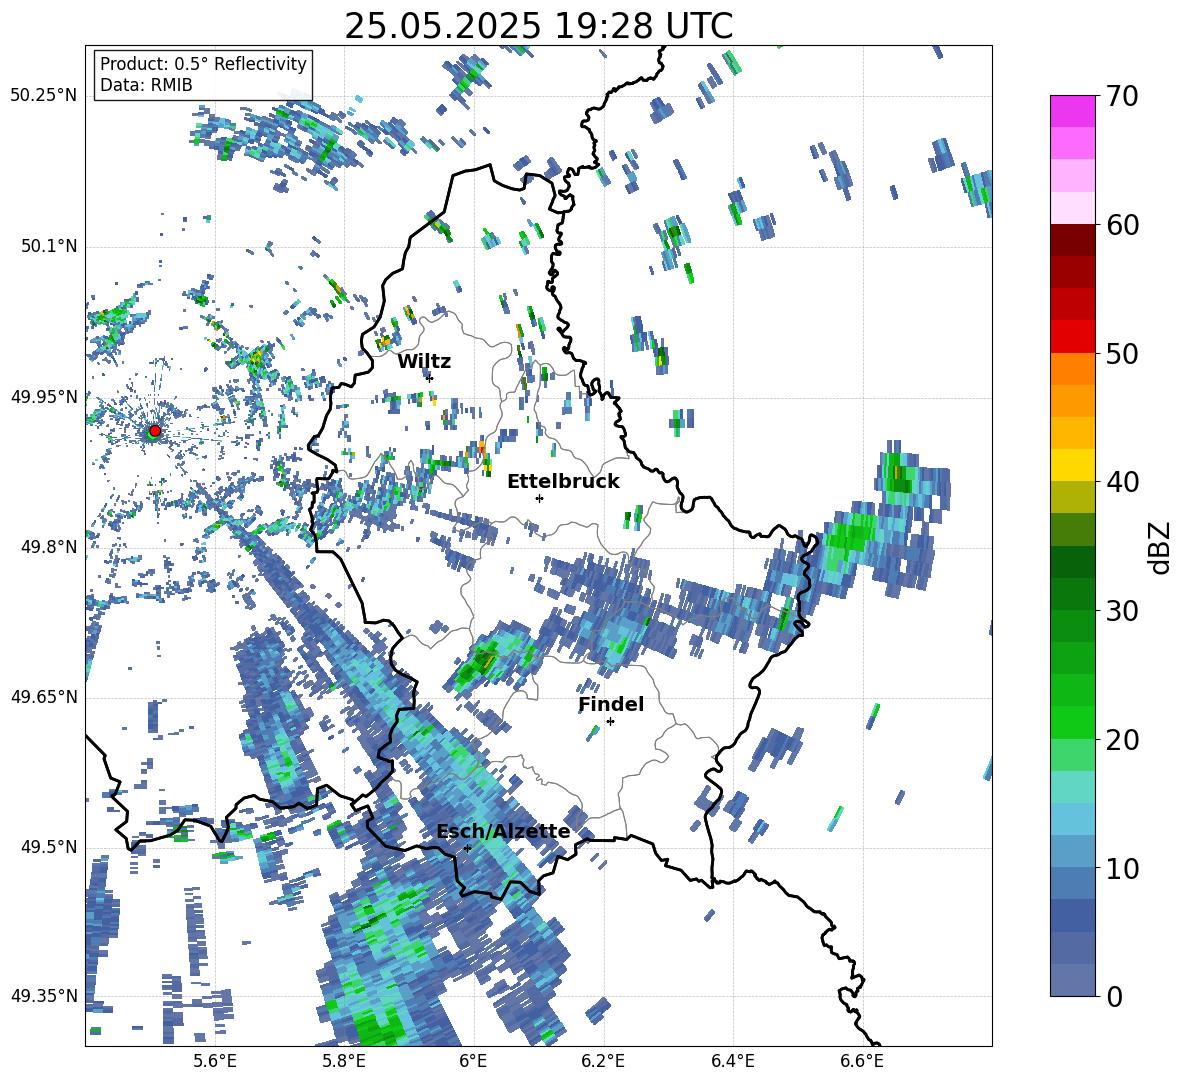Click the 20 value on colorbar

tap(1123, 740)
